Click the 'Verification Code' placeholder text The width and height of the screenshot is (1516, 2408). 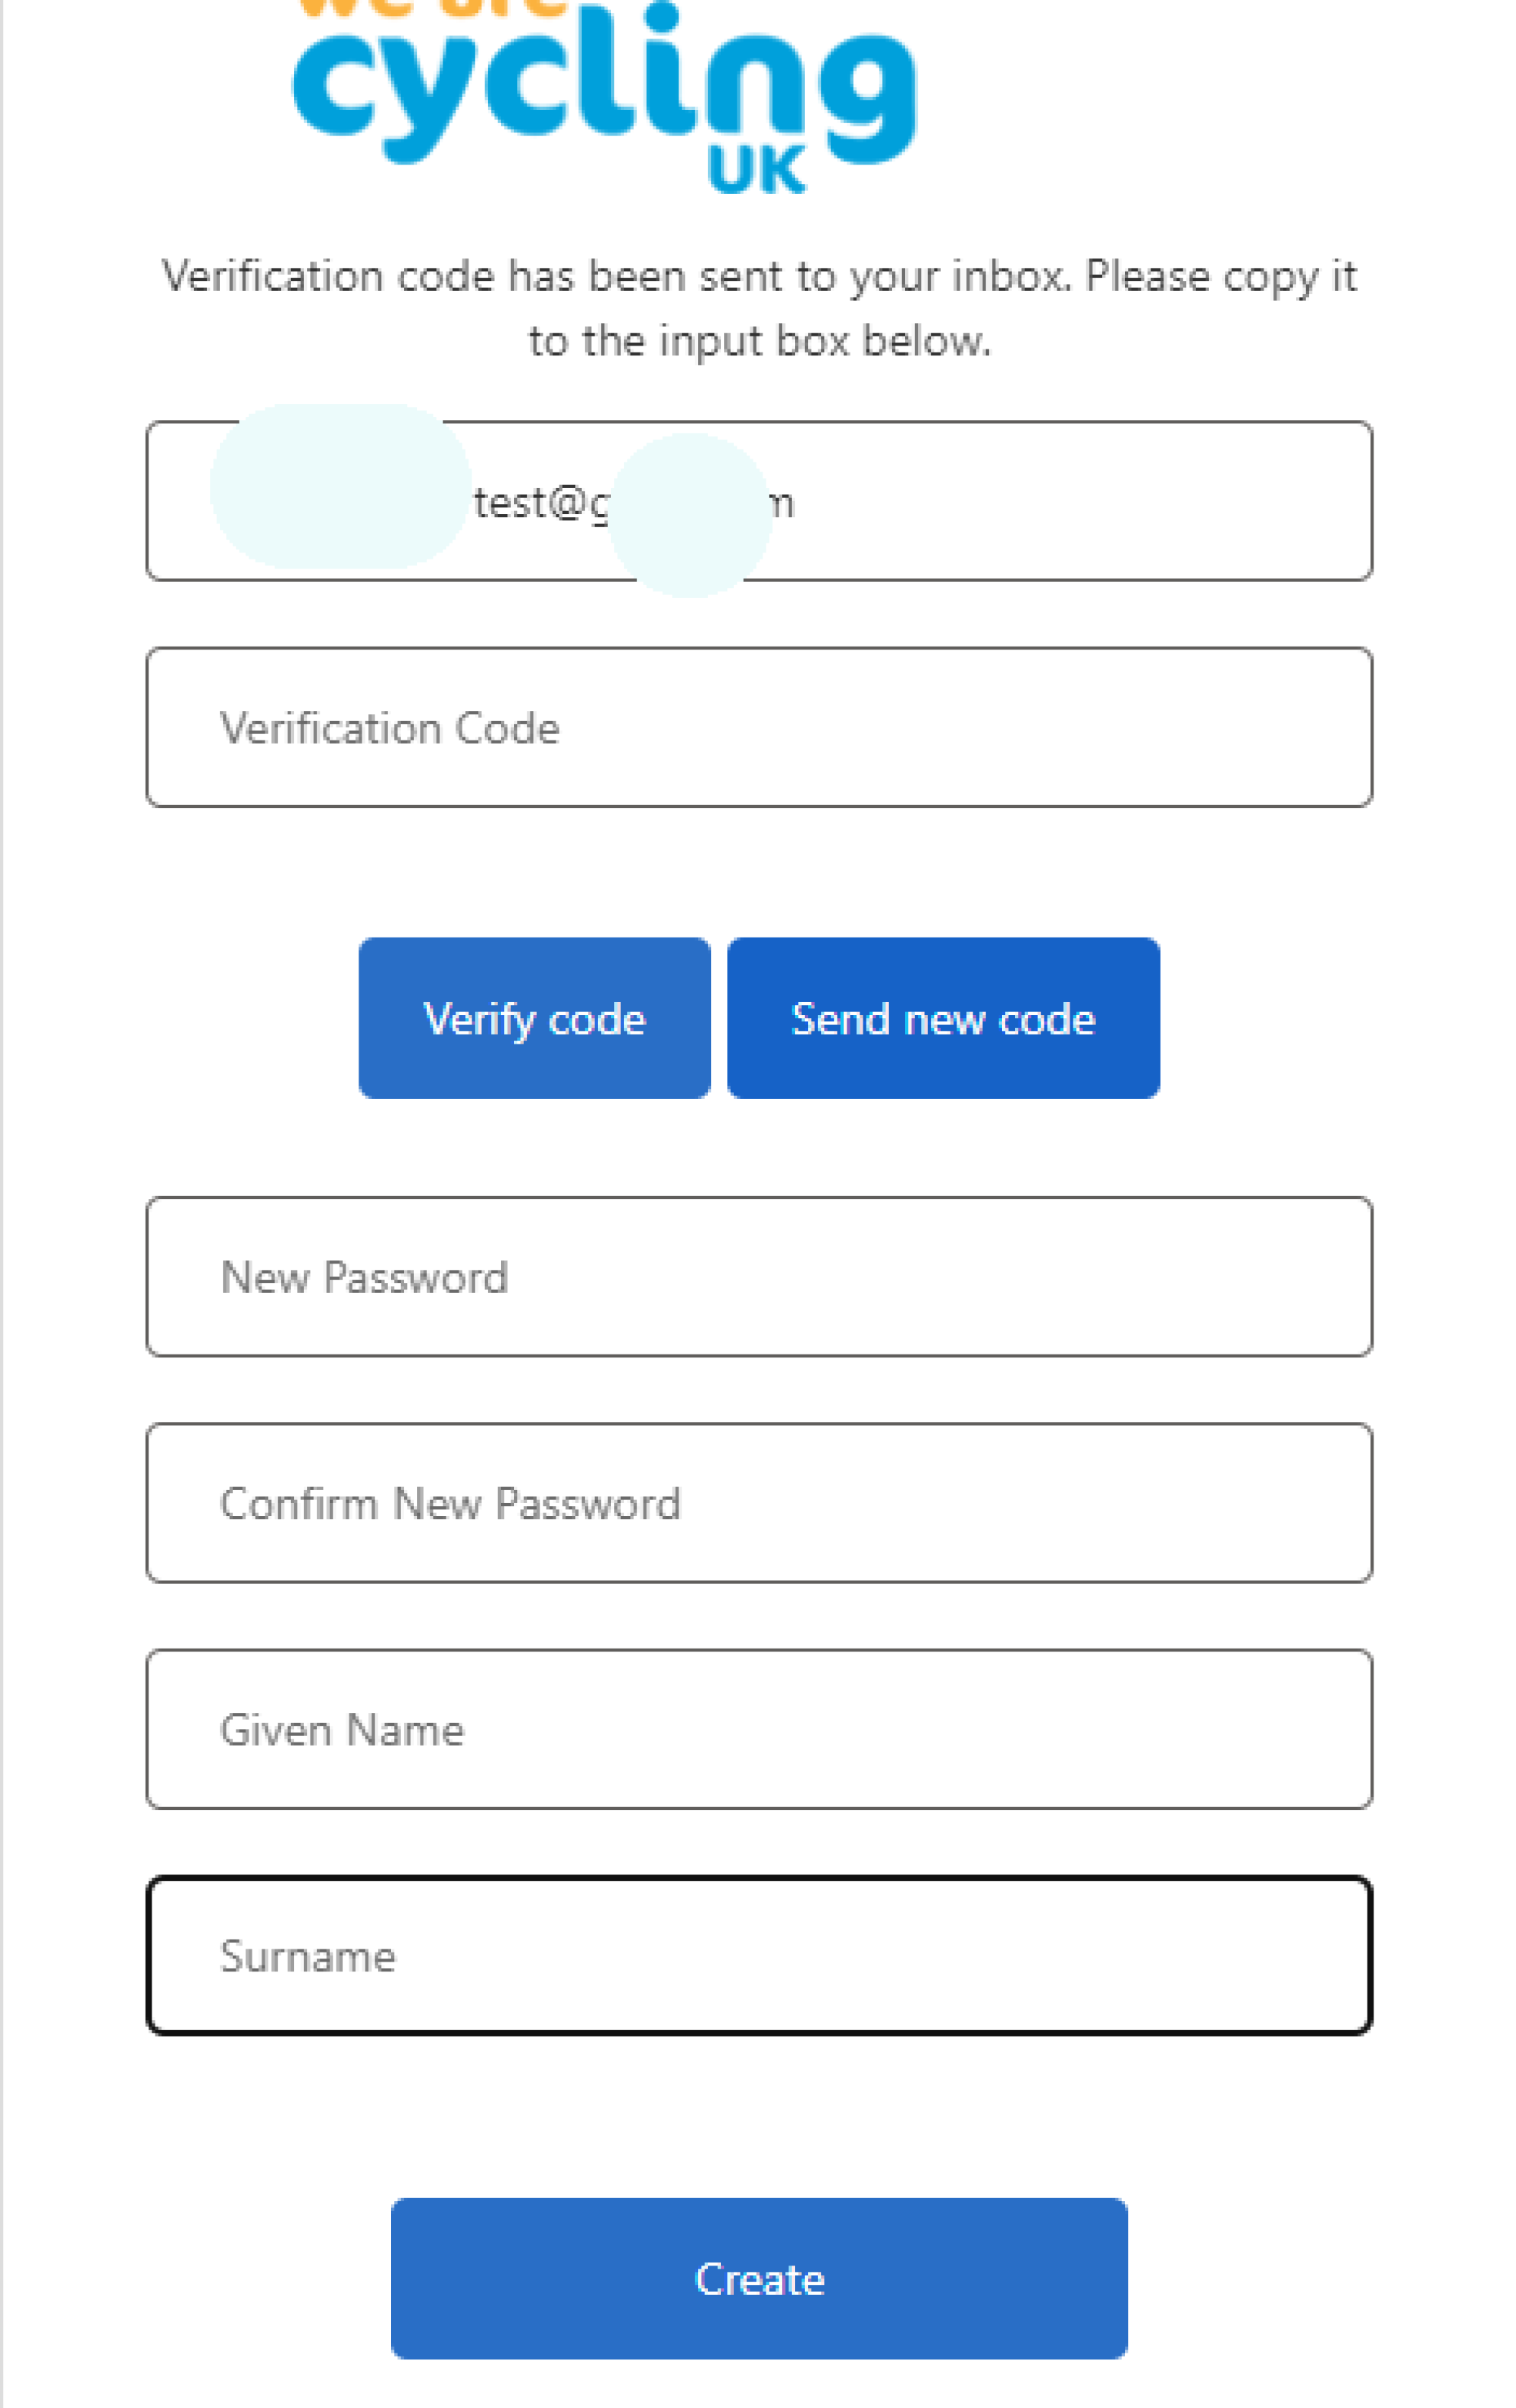coord(389,728)
